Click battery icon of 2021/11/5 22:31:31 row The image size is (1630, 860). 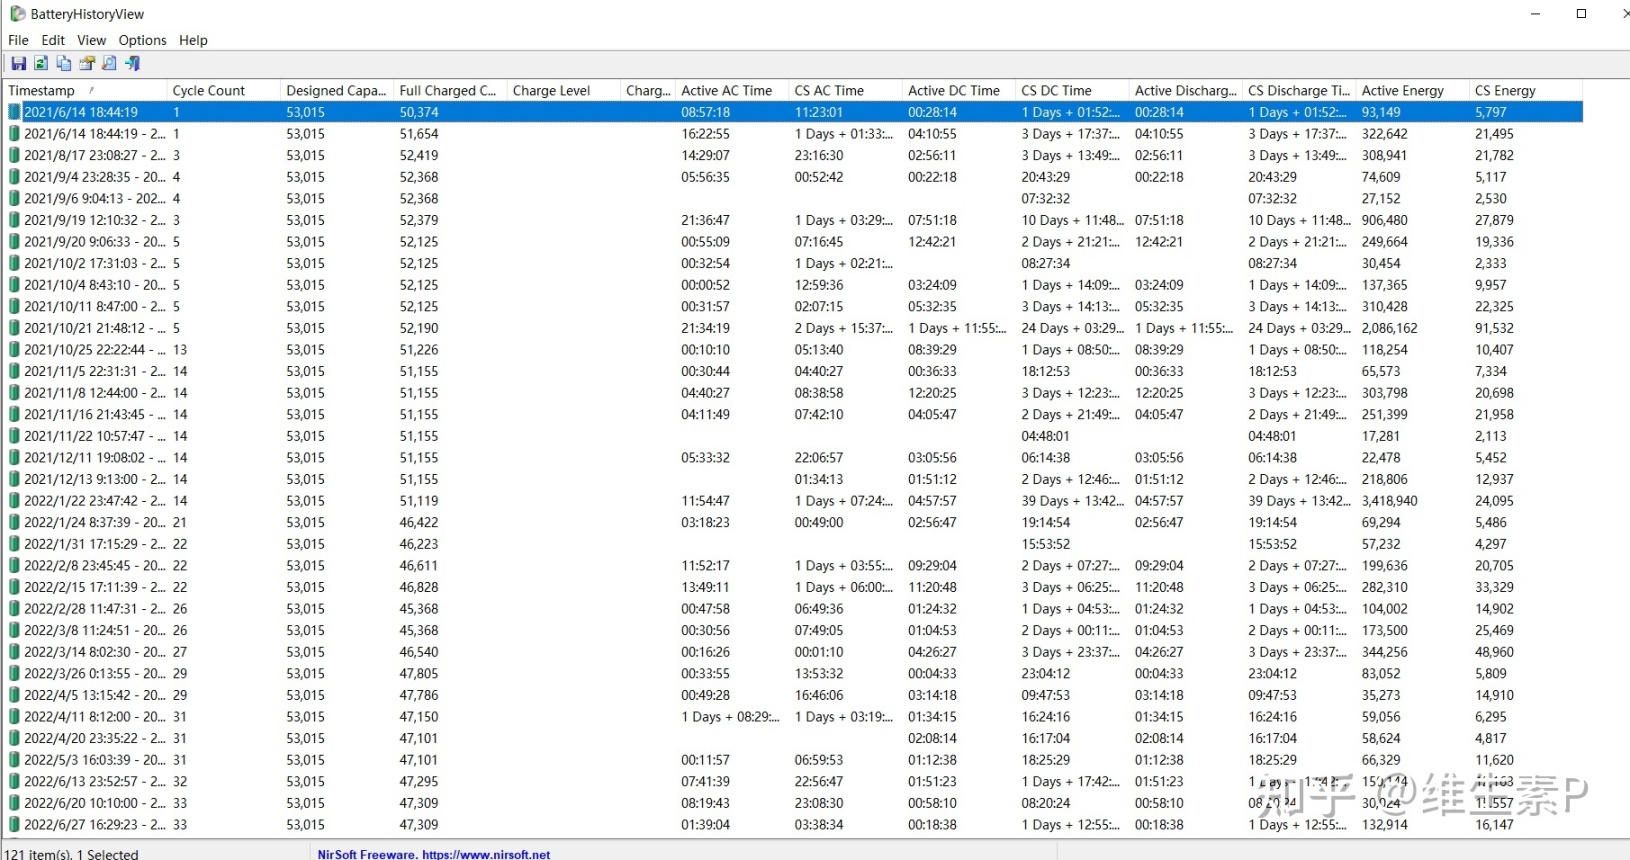point(14,372)
